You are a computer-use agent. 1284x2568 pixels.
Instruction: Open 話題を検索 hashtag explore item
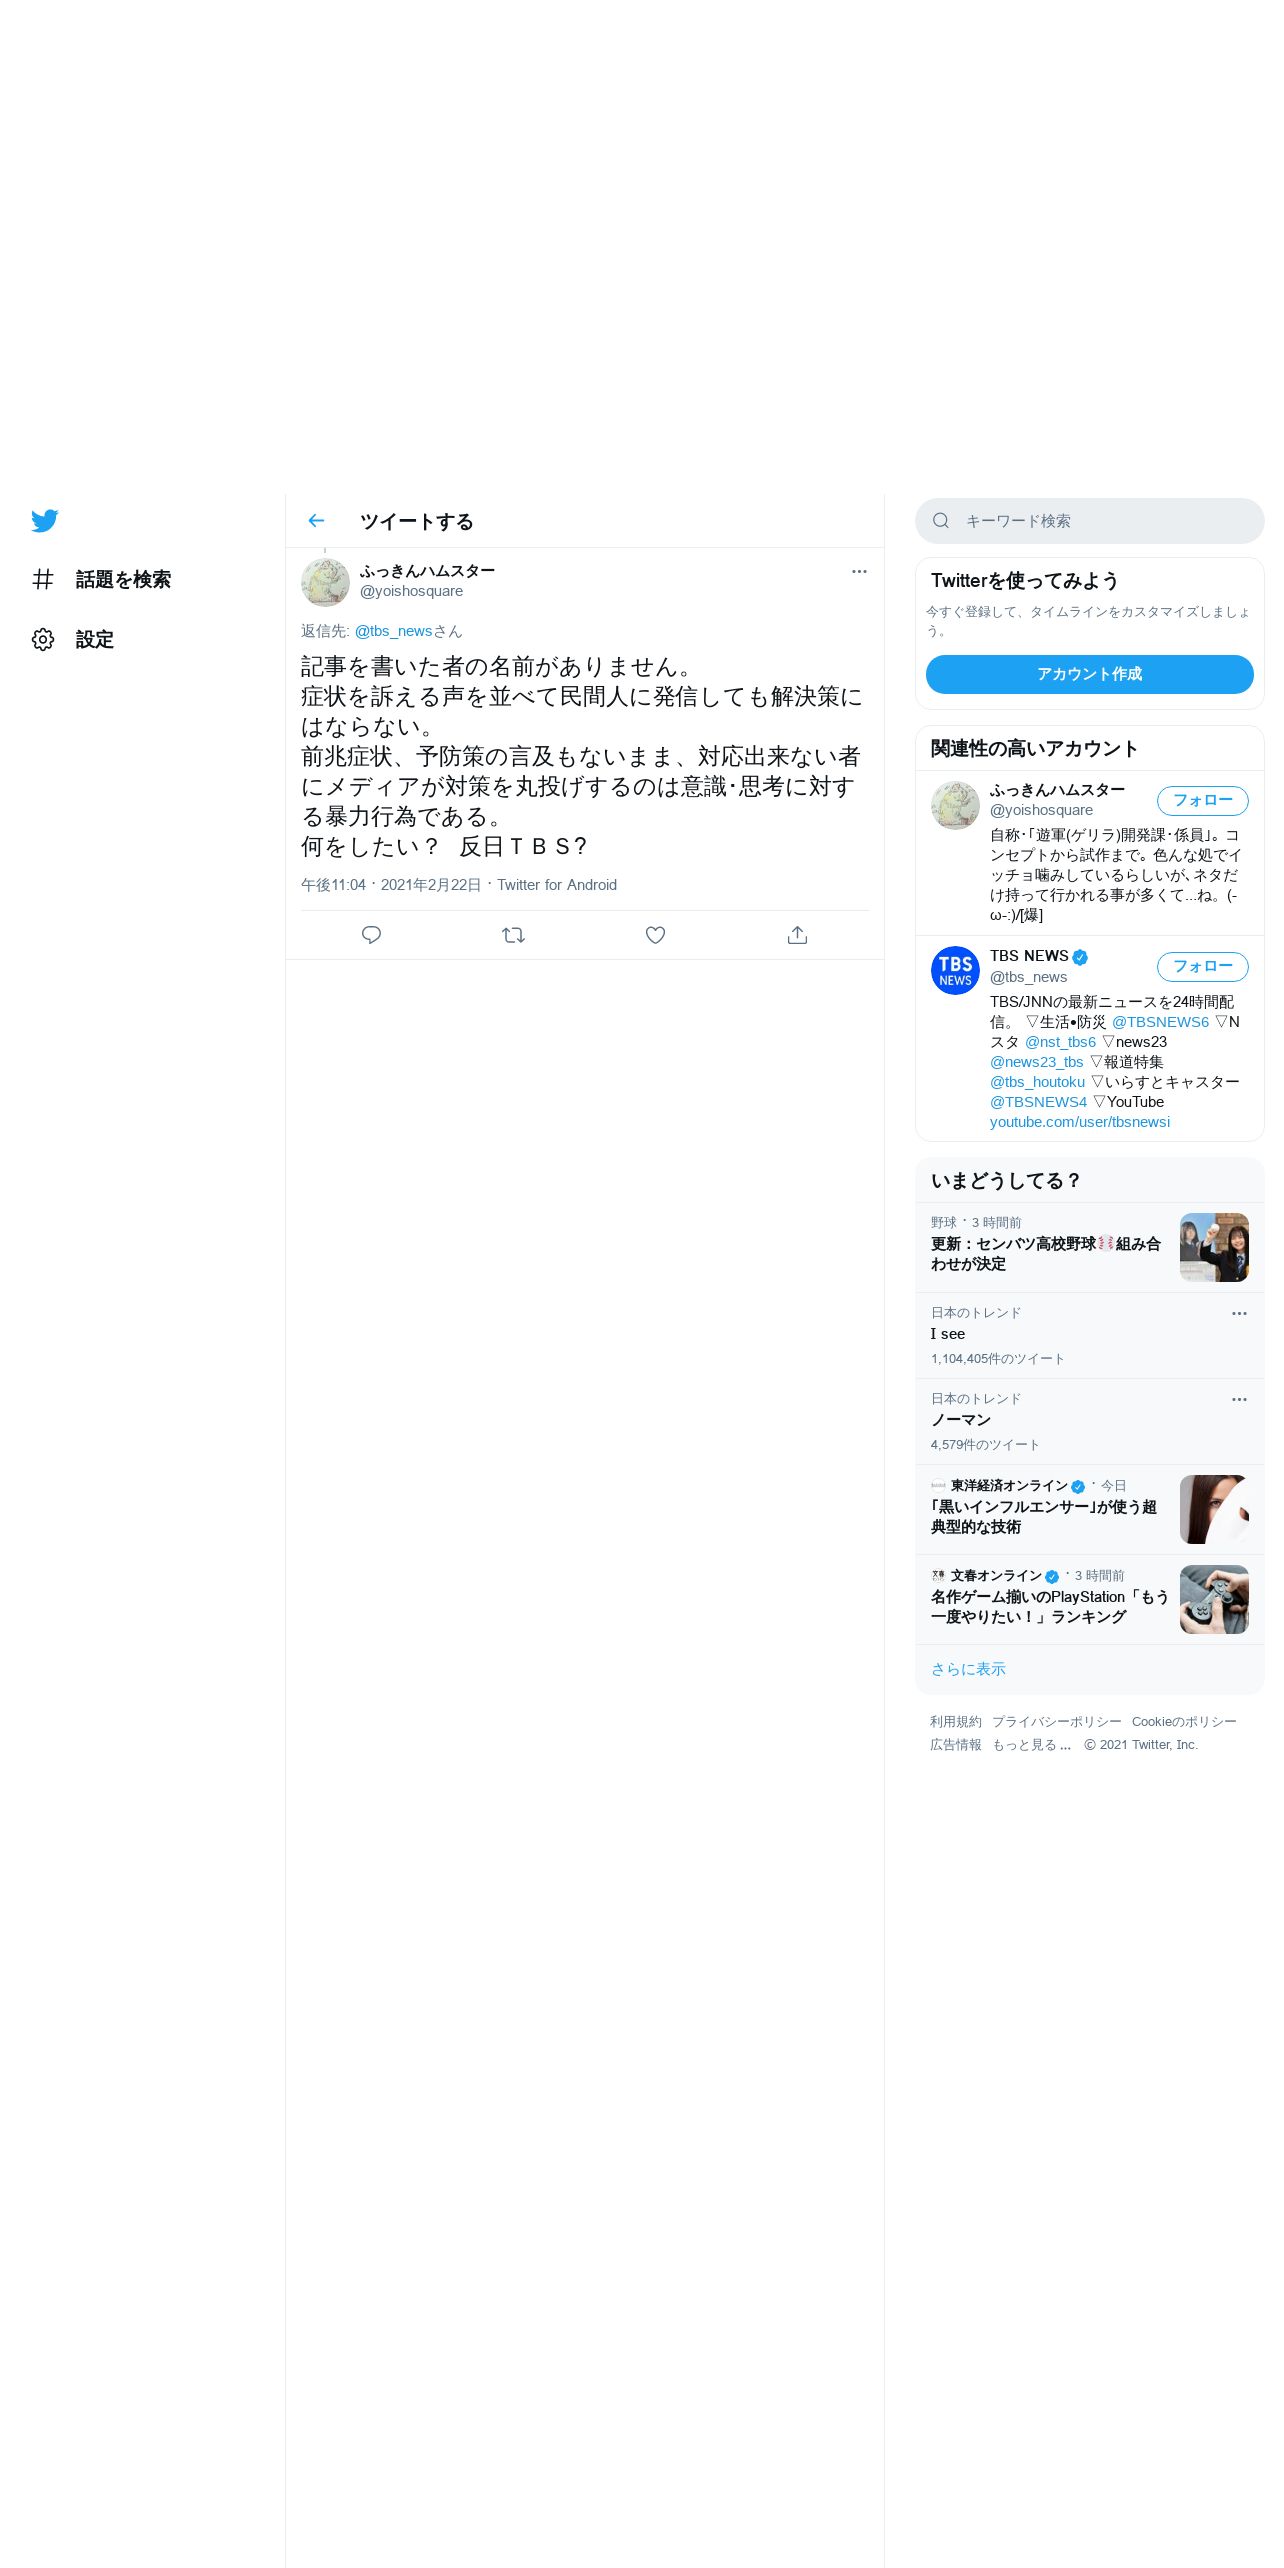(x=101, y=579)
